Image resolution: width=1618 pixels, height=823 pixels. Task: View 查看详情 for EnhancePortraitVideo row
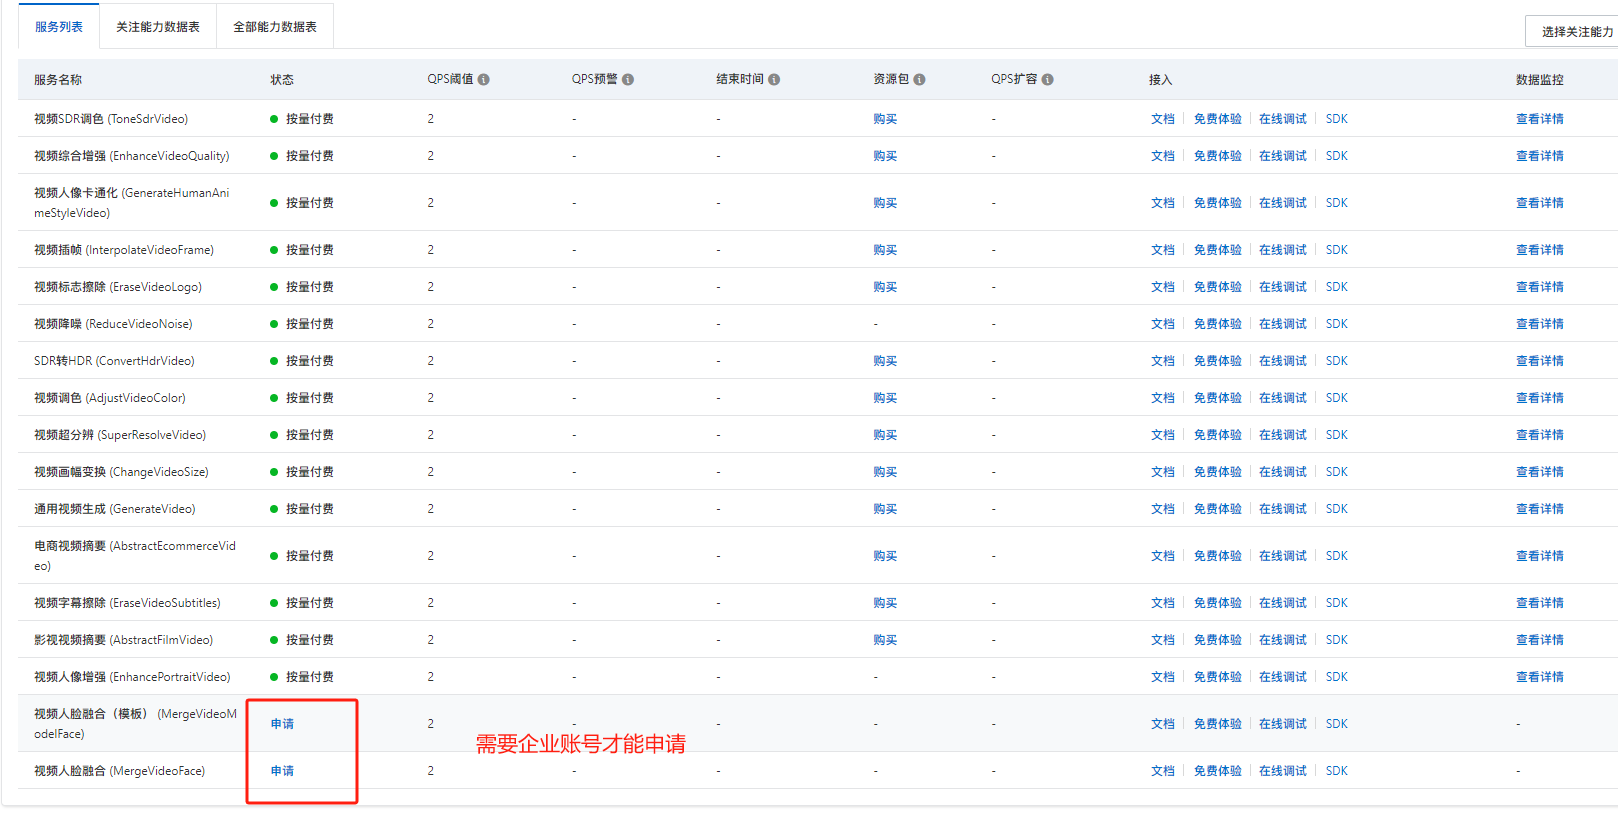[x=1540, y=677]
